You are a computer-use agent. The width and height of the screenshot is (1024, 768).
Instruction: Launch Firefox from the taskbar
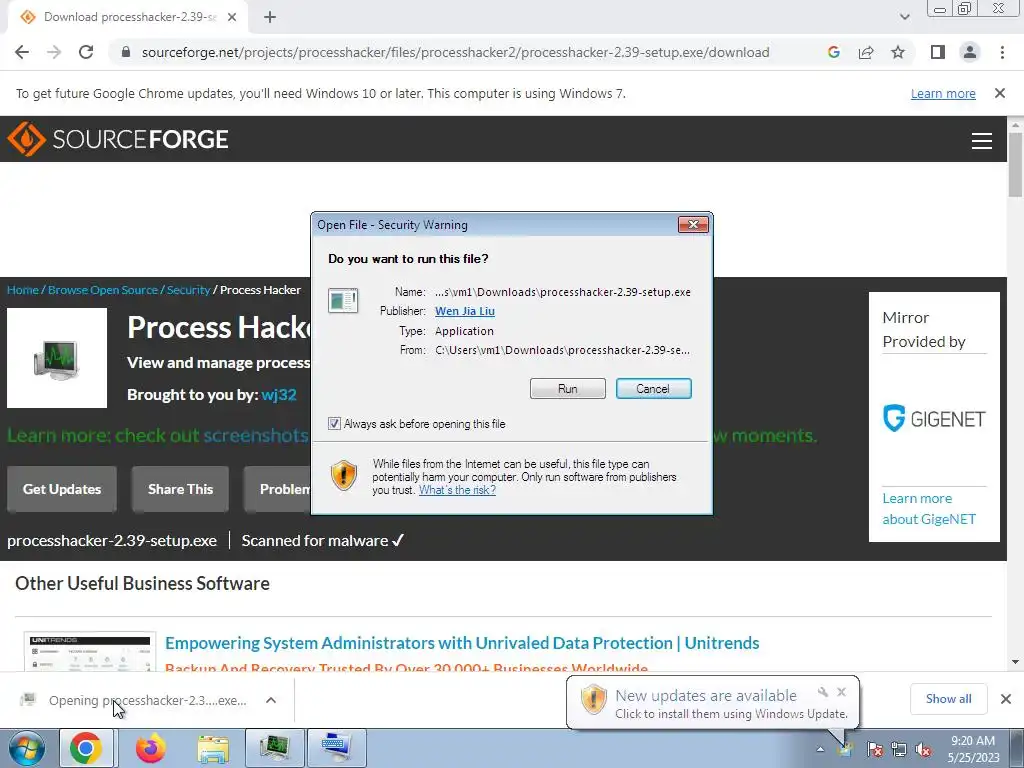[151, 748]
